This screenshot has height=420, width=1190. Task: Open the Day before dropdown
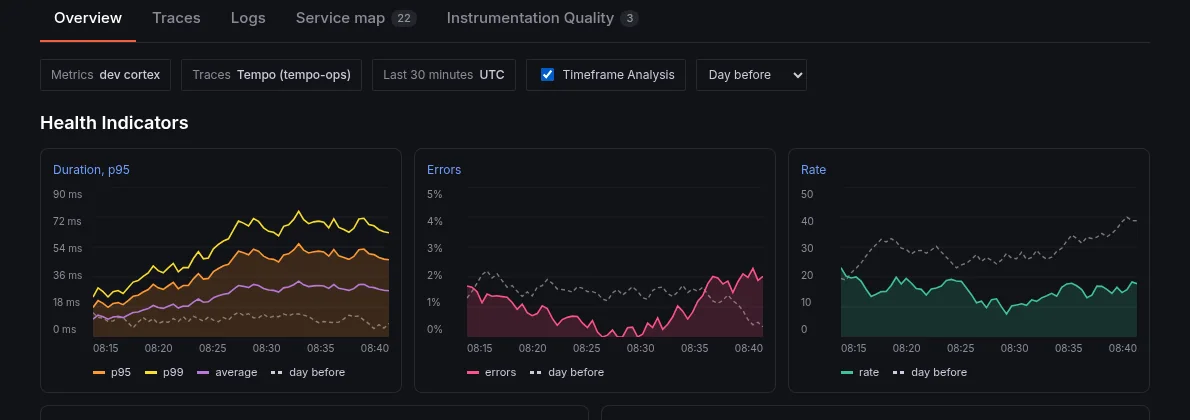751,75
